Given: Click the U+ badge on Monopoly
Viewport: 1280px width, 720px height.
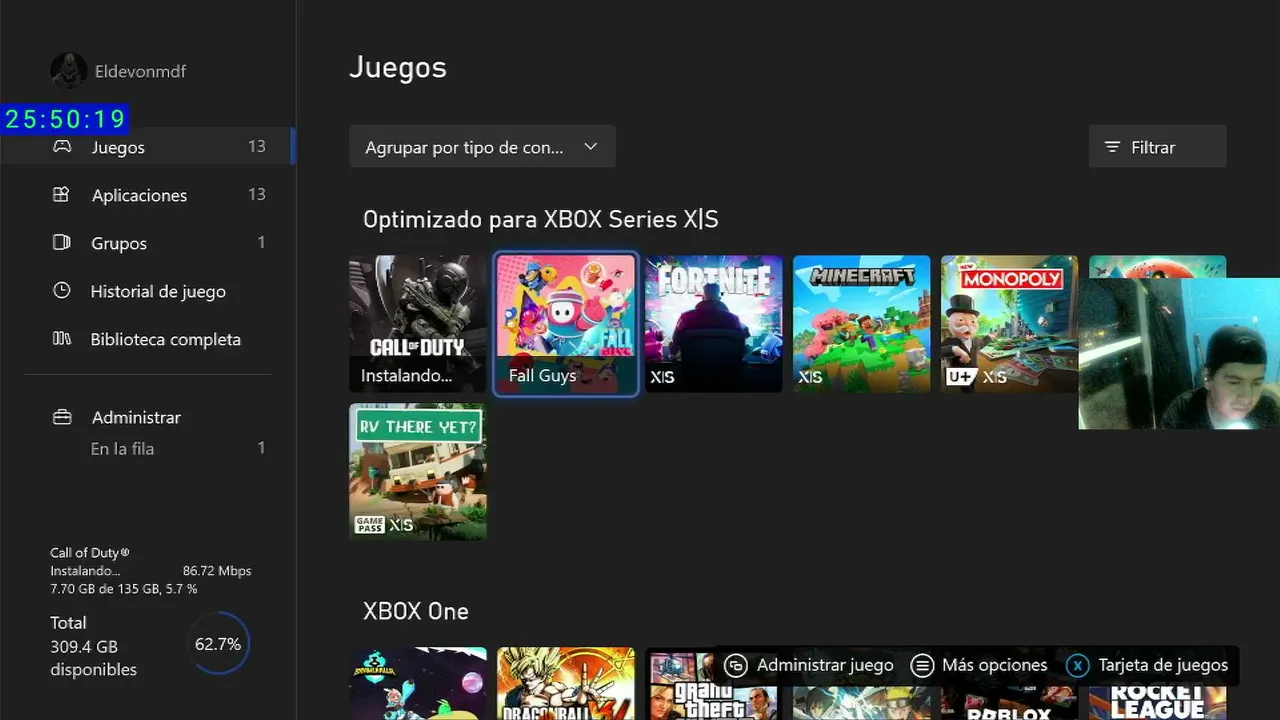Looking at the screenshot, I should point(960,377).
